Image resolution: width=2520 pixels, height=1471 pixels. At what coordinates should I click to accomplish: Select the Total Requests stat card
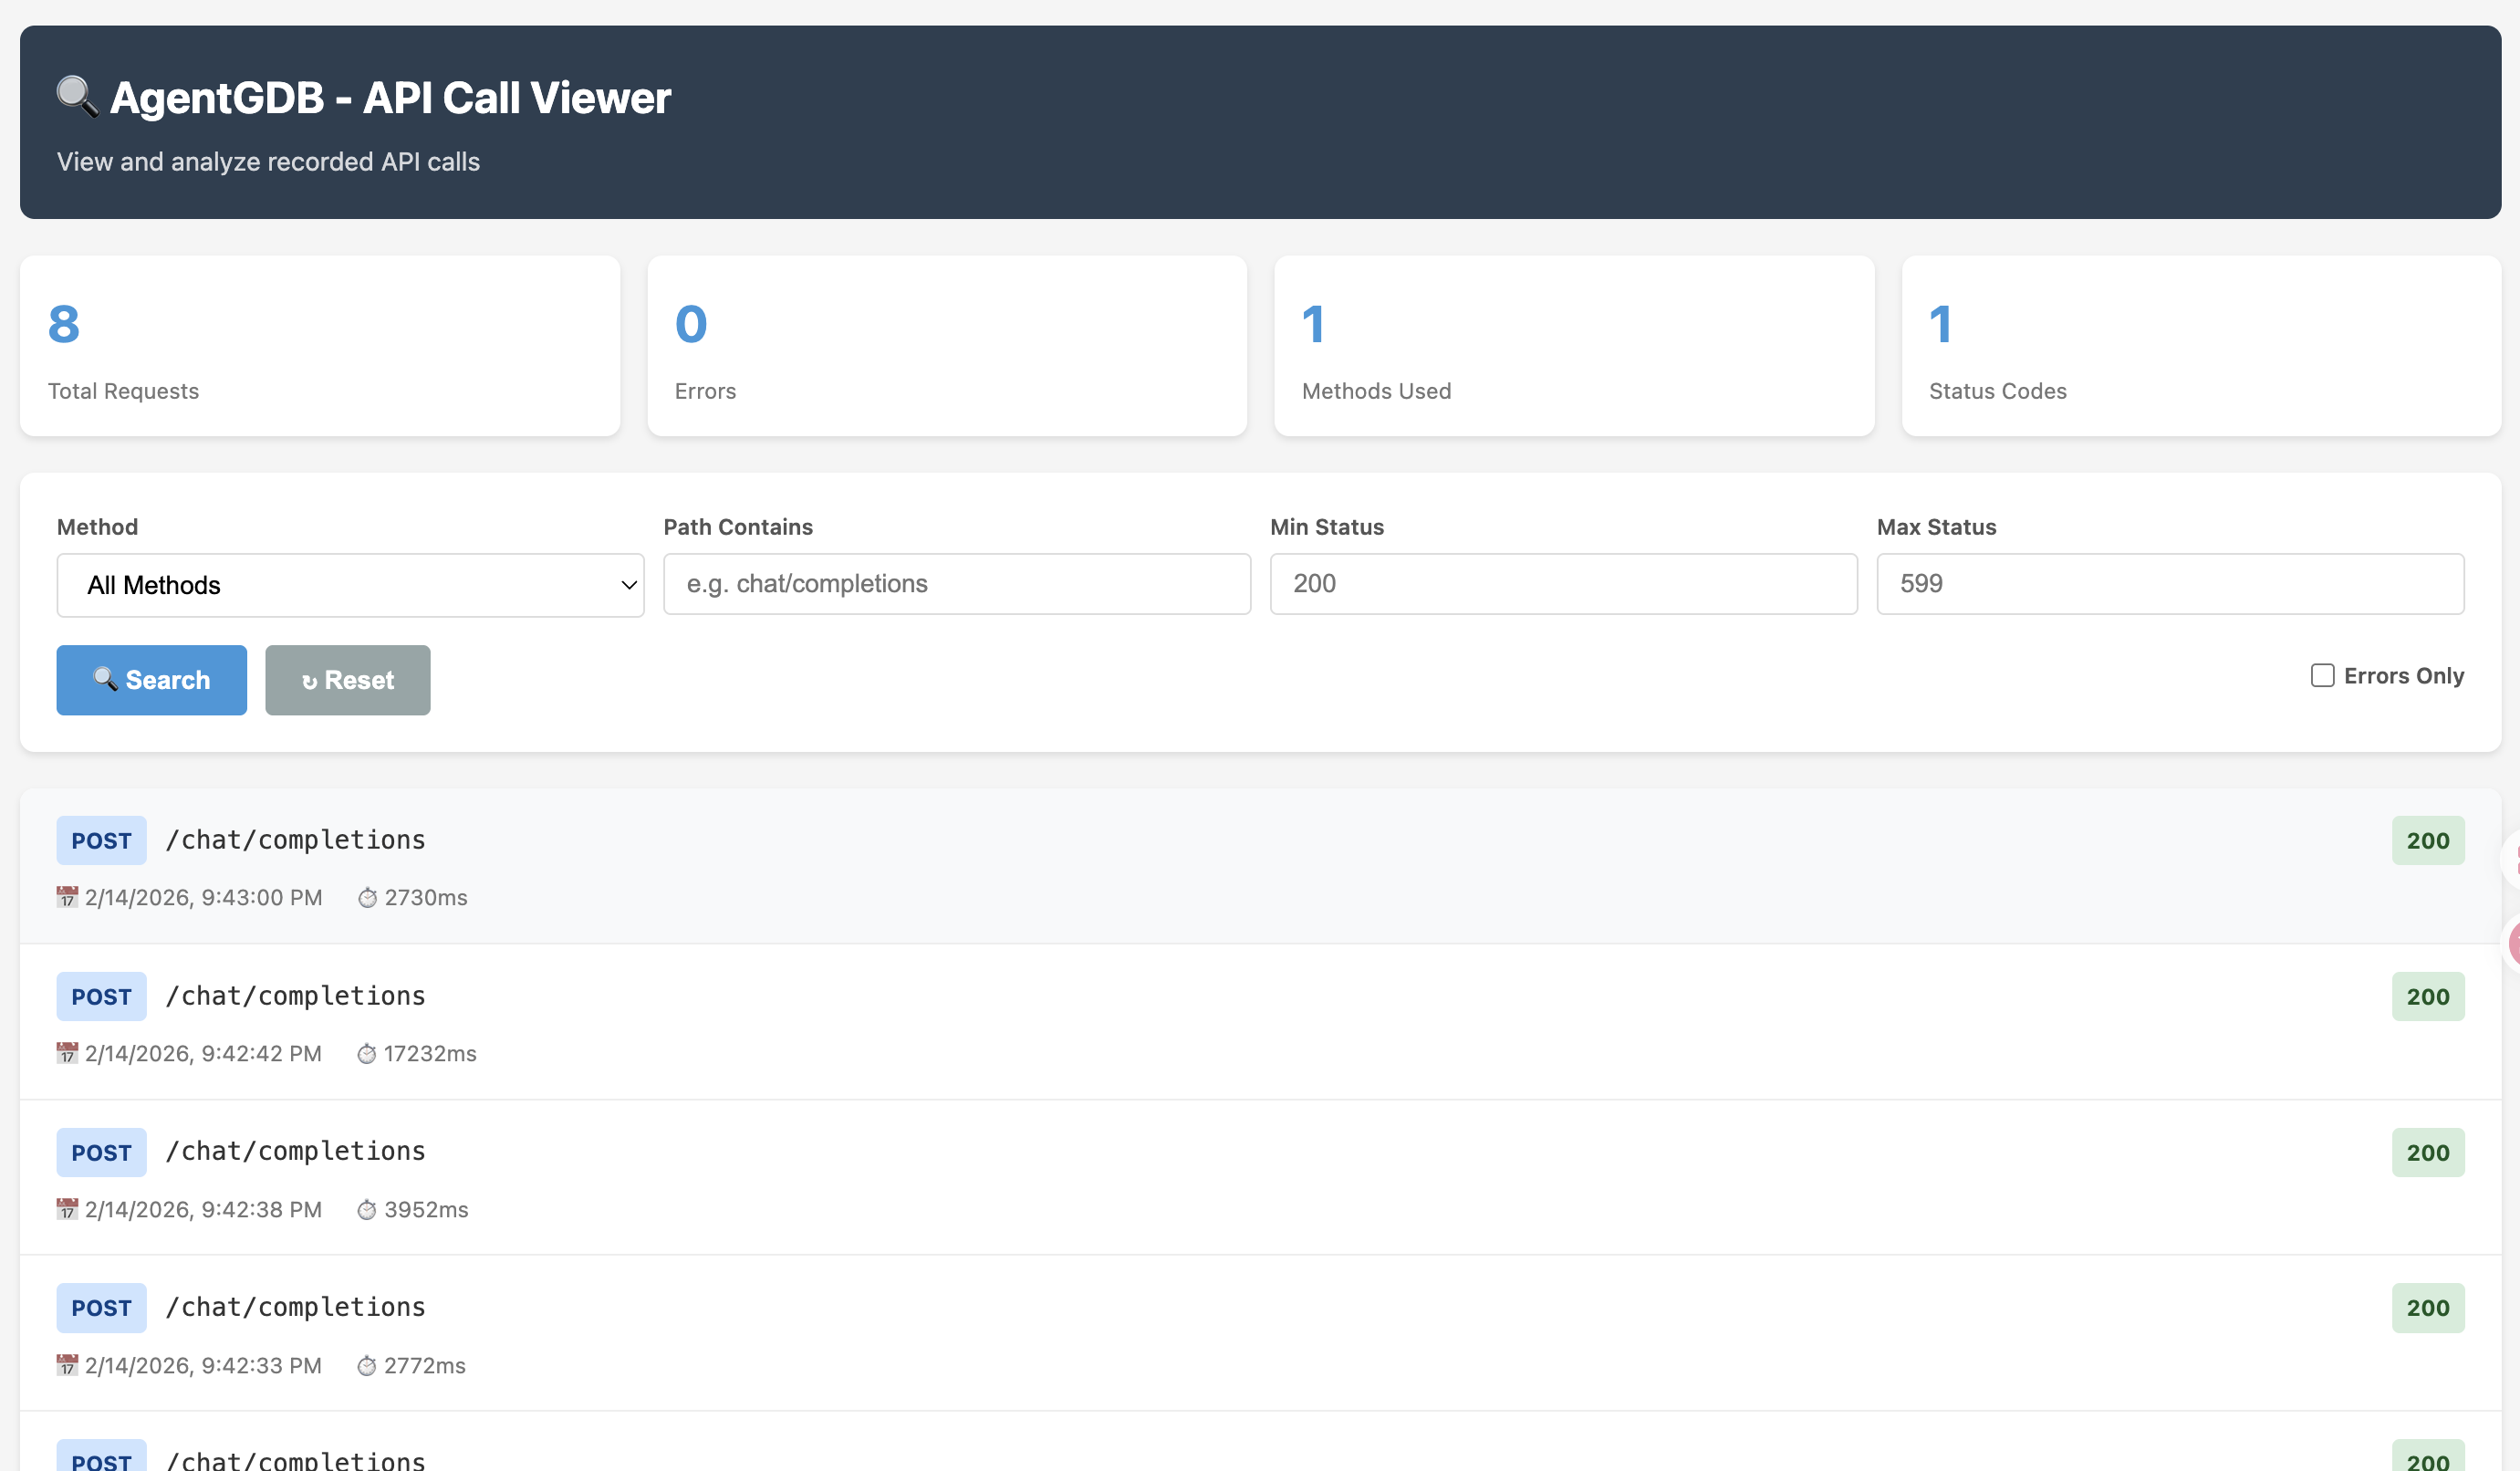tap(320, 346)
